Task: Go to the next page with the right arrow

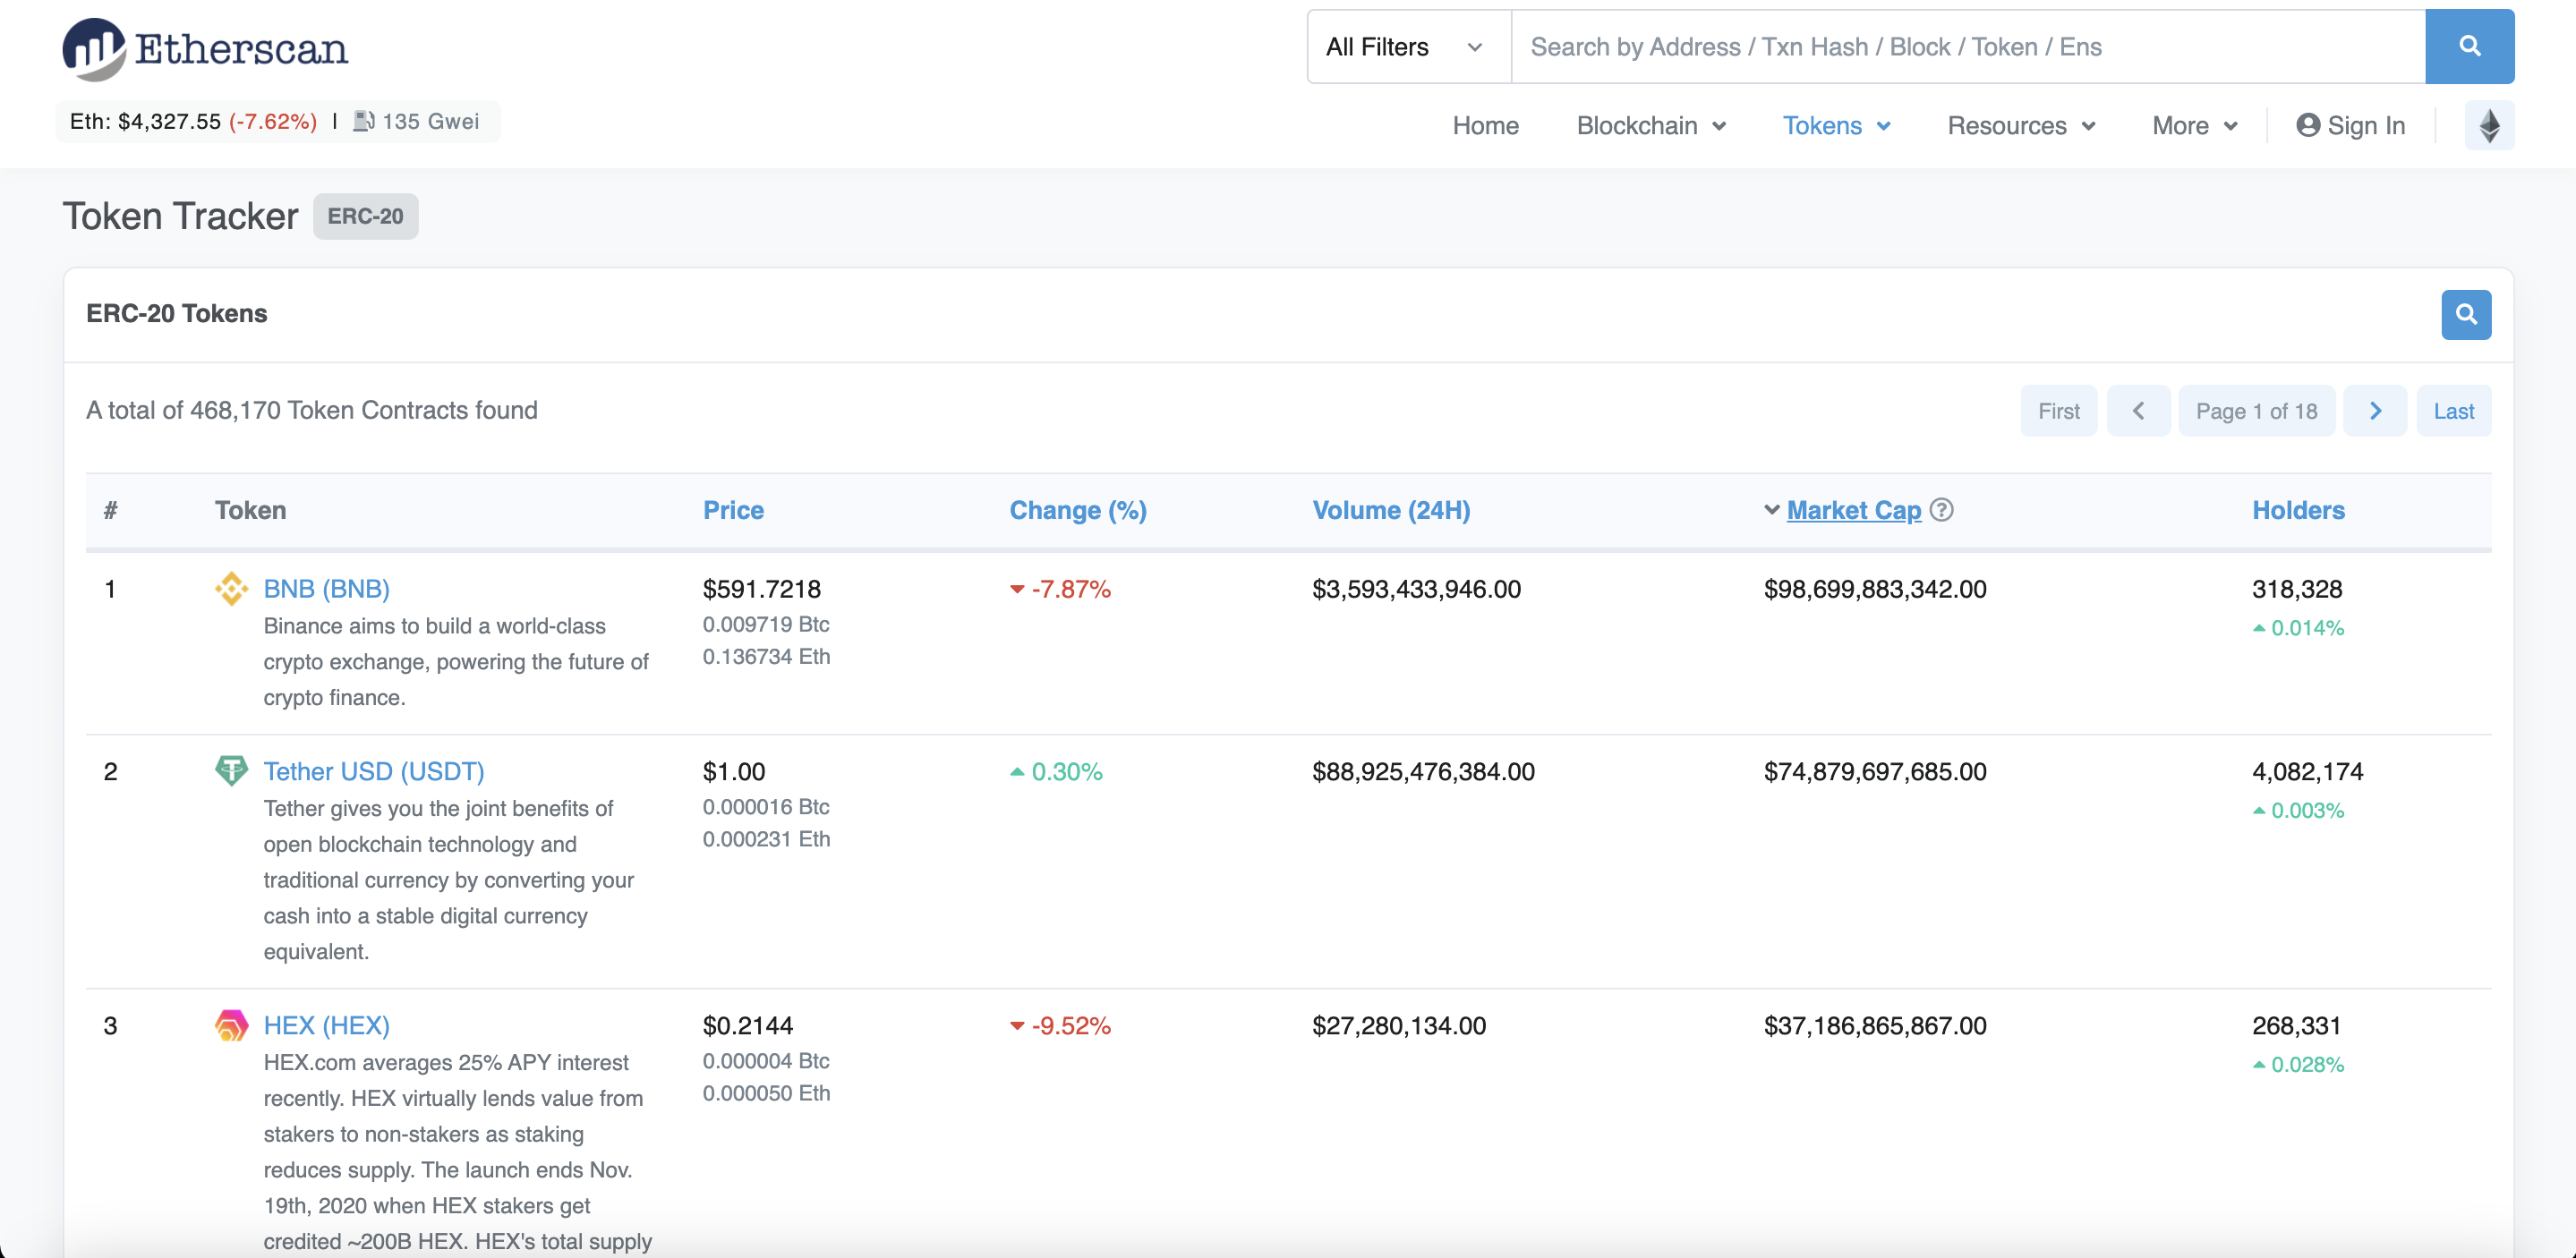Action: click(x=2375, y=411)
